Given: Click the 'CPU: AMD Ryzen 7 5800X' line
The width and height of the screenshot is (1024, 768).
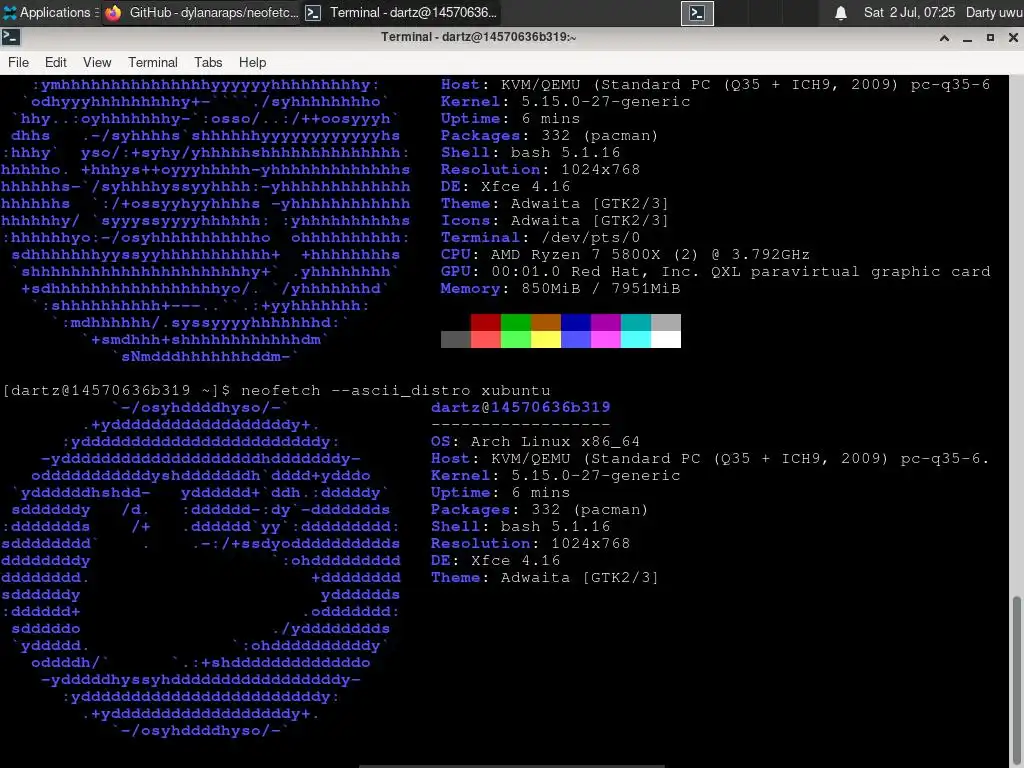Looking at the screenshot, I should (625, 255).
